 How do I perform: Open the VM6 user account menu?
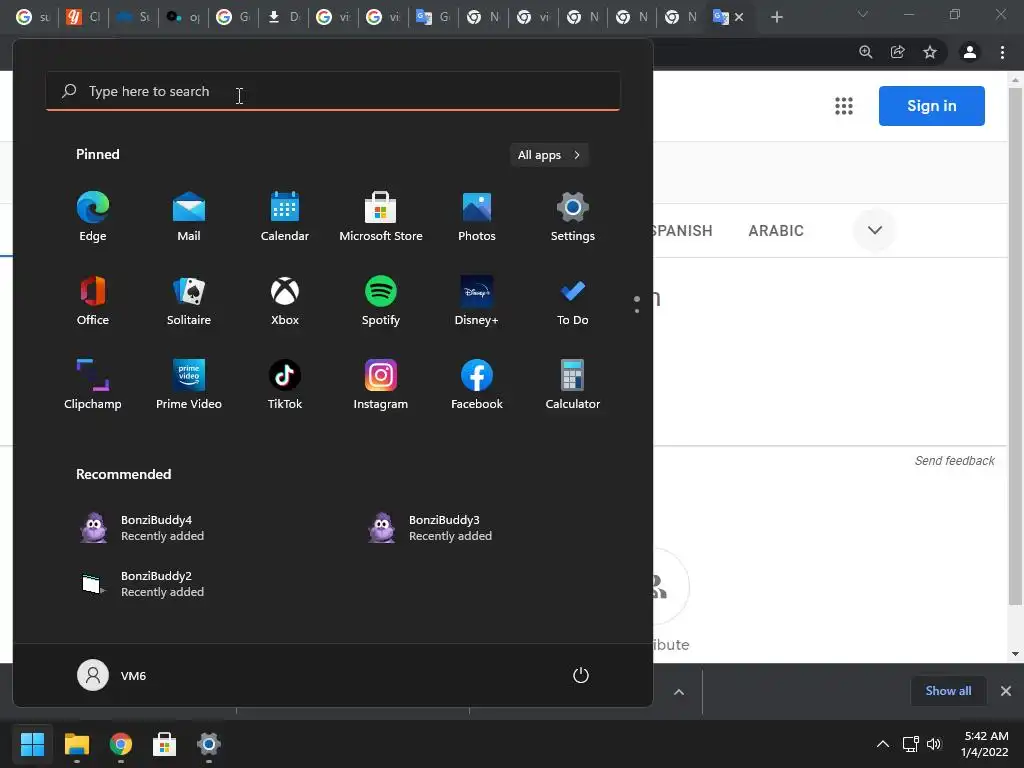pyautogui.click(x=112, y=675)
